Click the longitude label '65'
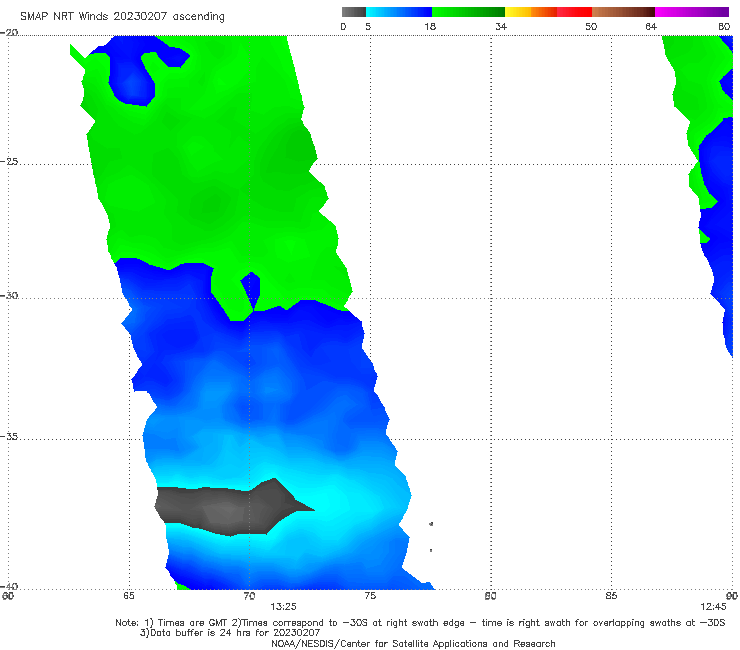Screen dimensions: 740x650 tap(129, 596)
